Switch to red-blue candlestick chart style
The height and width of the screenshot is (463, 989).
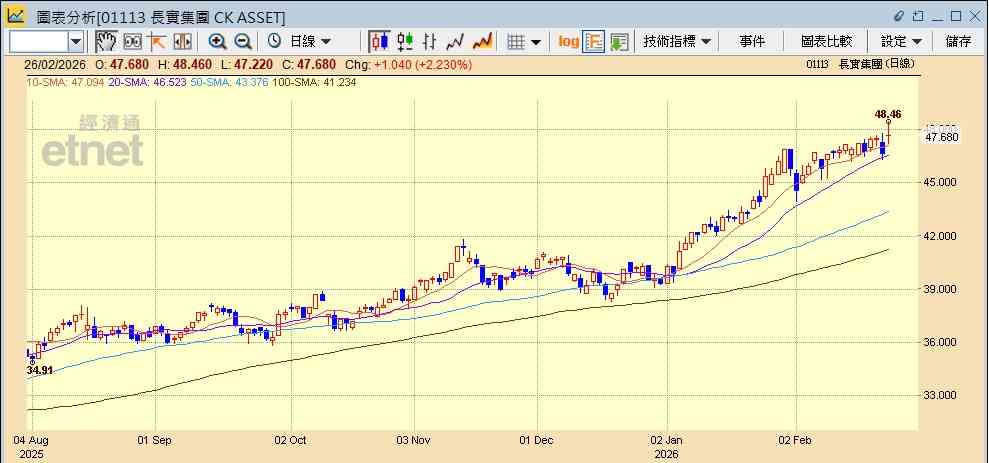click(379, 42)
